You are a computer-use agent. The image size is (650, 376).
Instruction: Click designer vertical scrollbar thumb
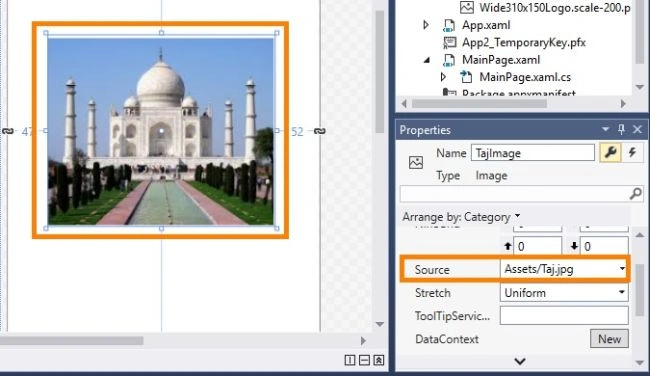point(379,72)
